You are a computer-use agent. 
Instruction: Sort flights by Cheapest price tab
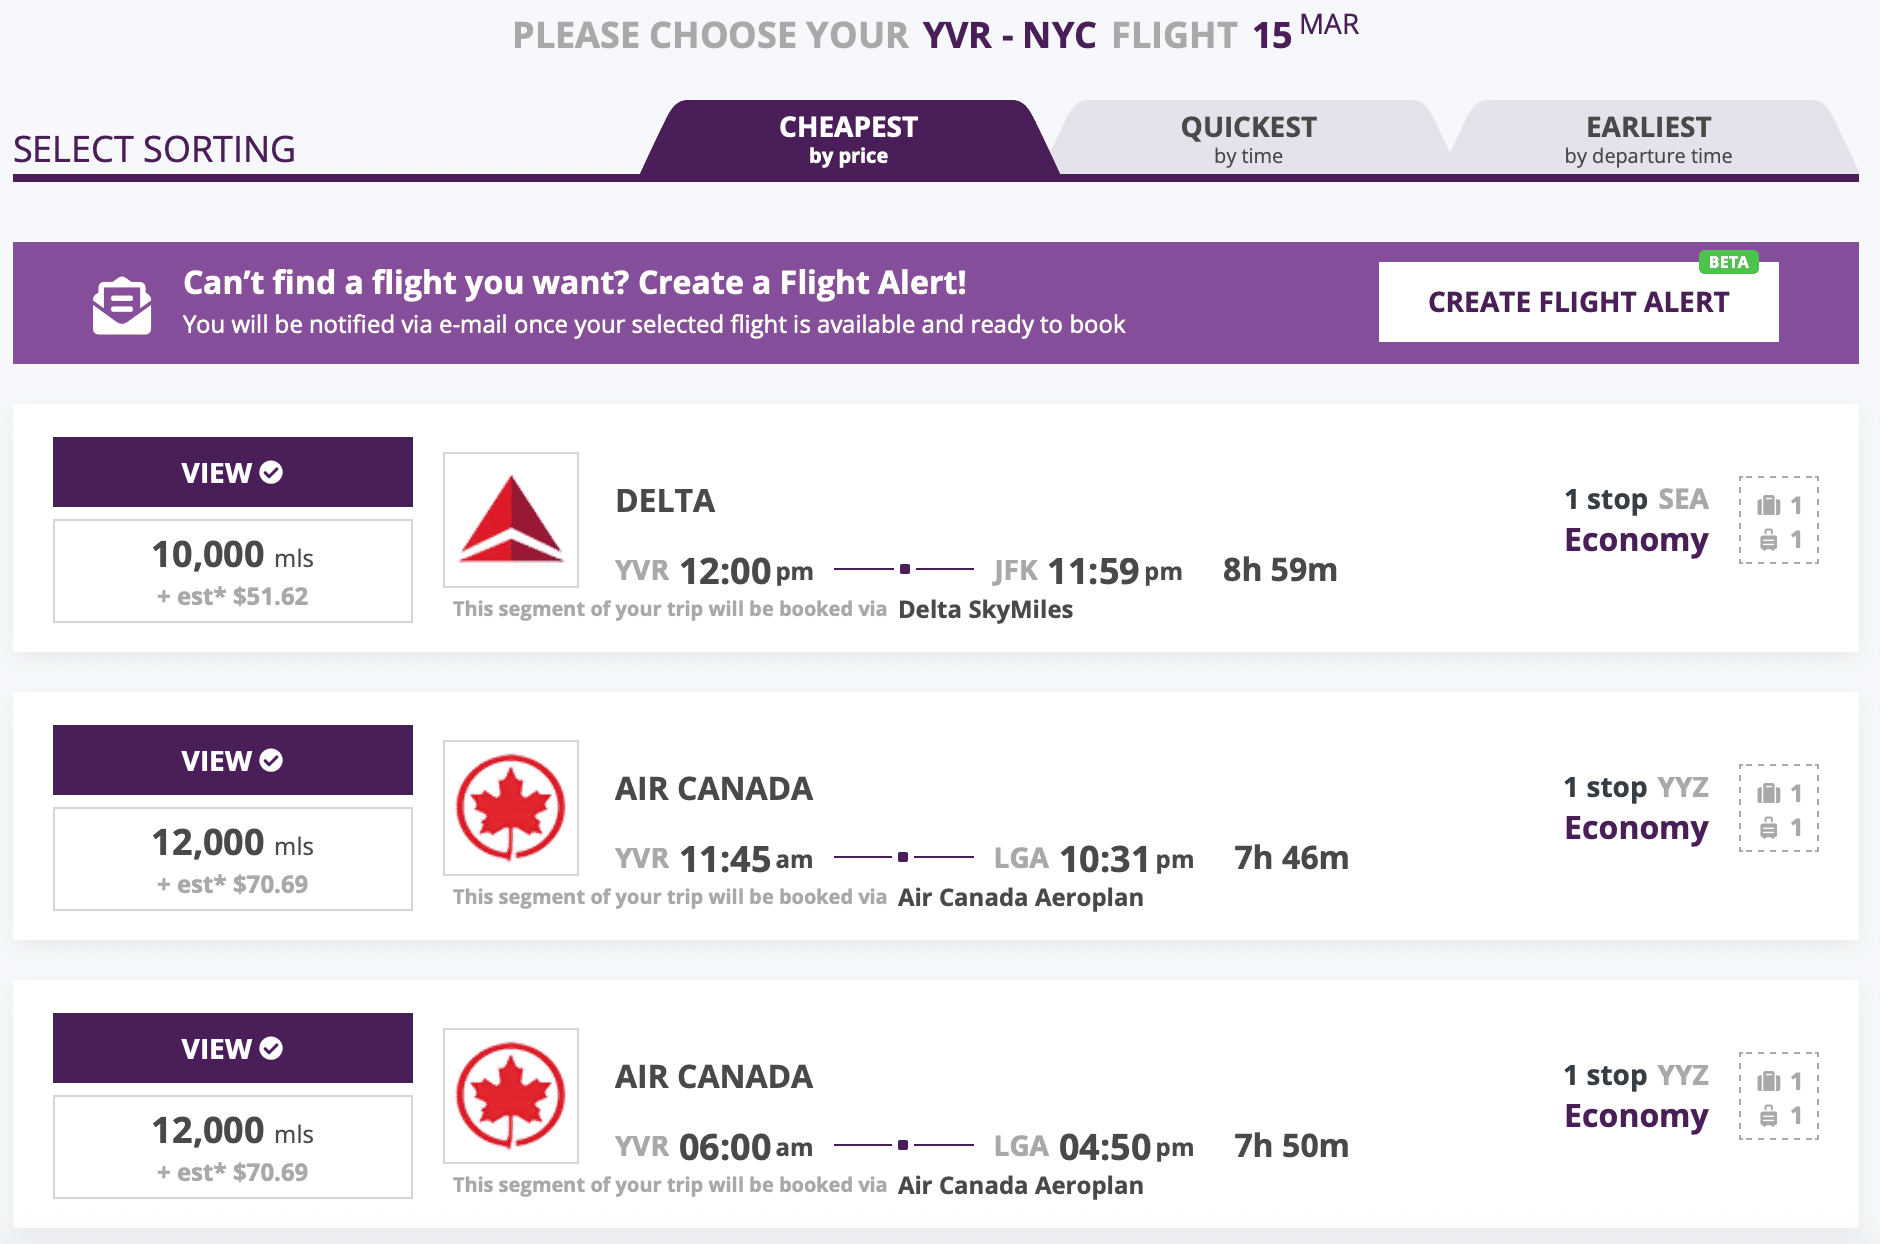click(848, 139)
